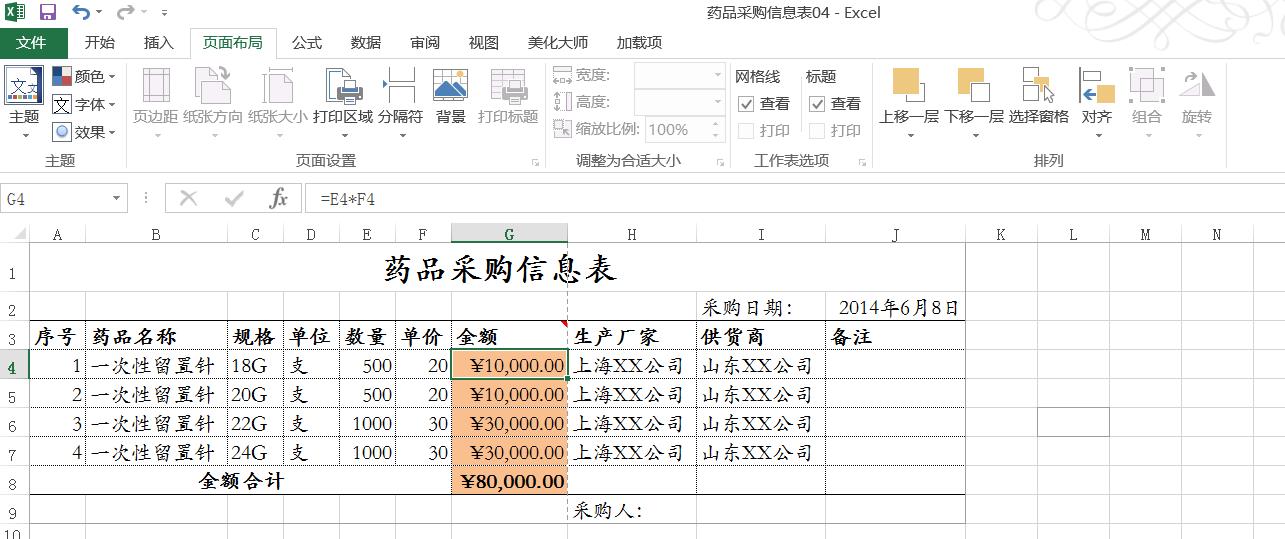The image size is (1285, 539).
Task: Switch to the Home (开始) tab
Action: 99,43
